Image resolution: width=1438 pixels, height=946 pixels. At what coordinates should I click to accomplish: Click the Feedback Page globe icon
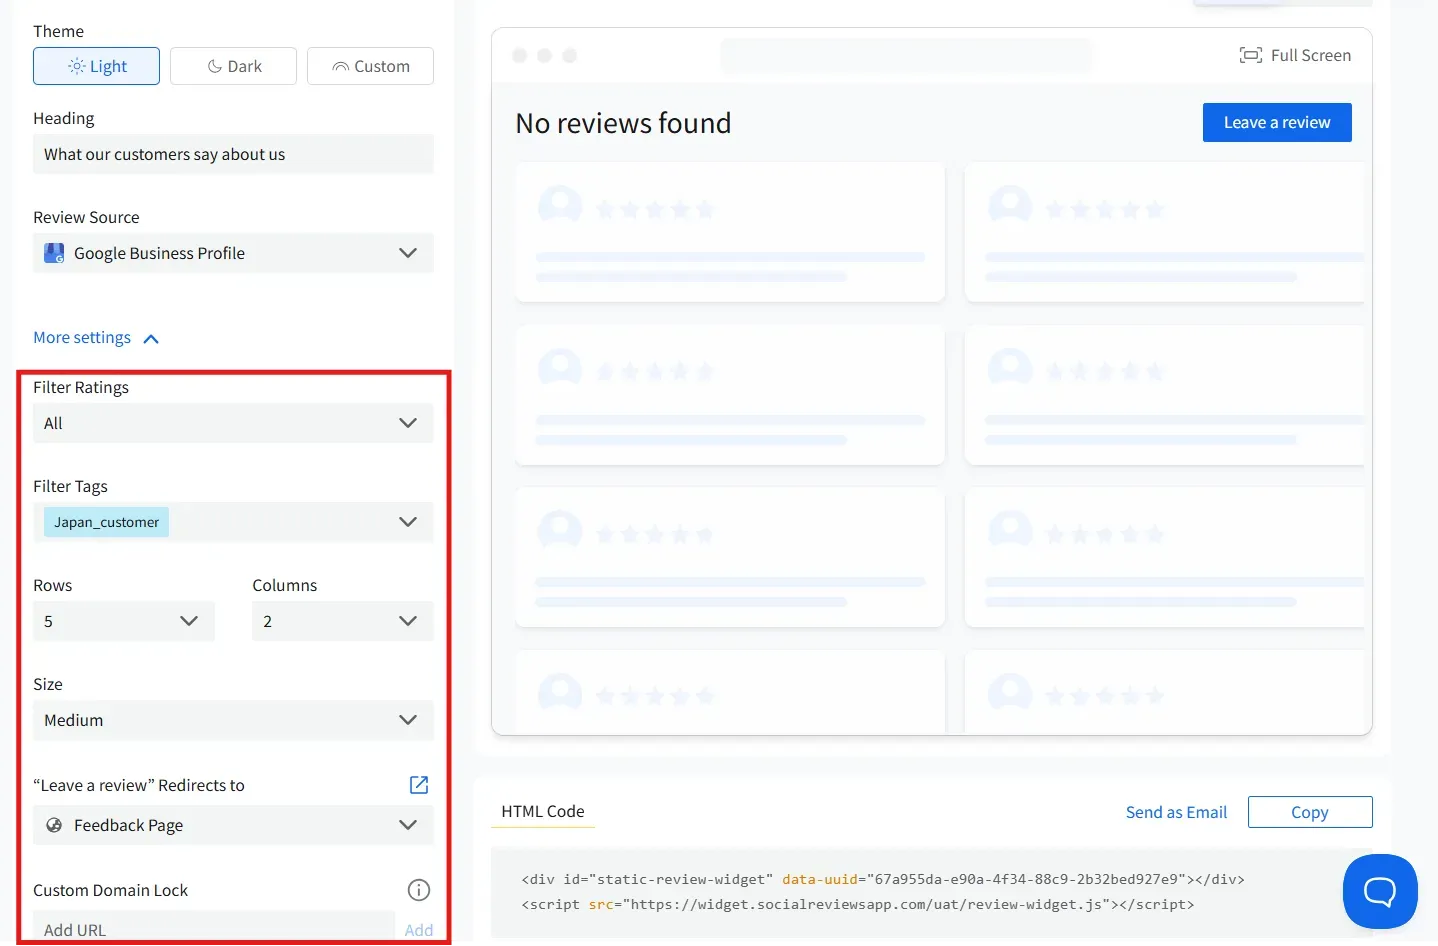[x=54, y=825]
